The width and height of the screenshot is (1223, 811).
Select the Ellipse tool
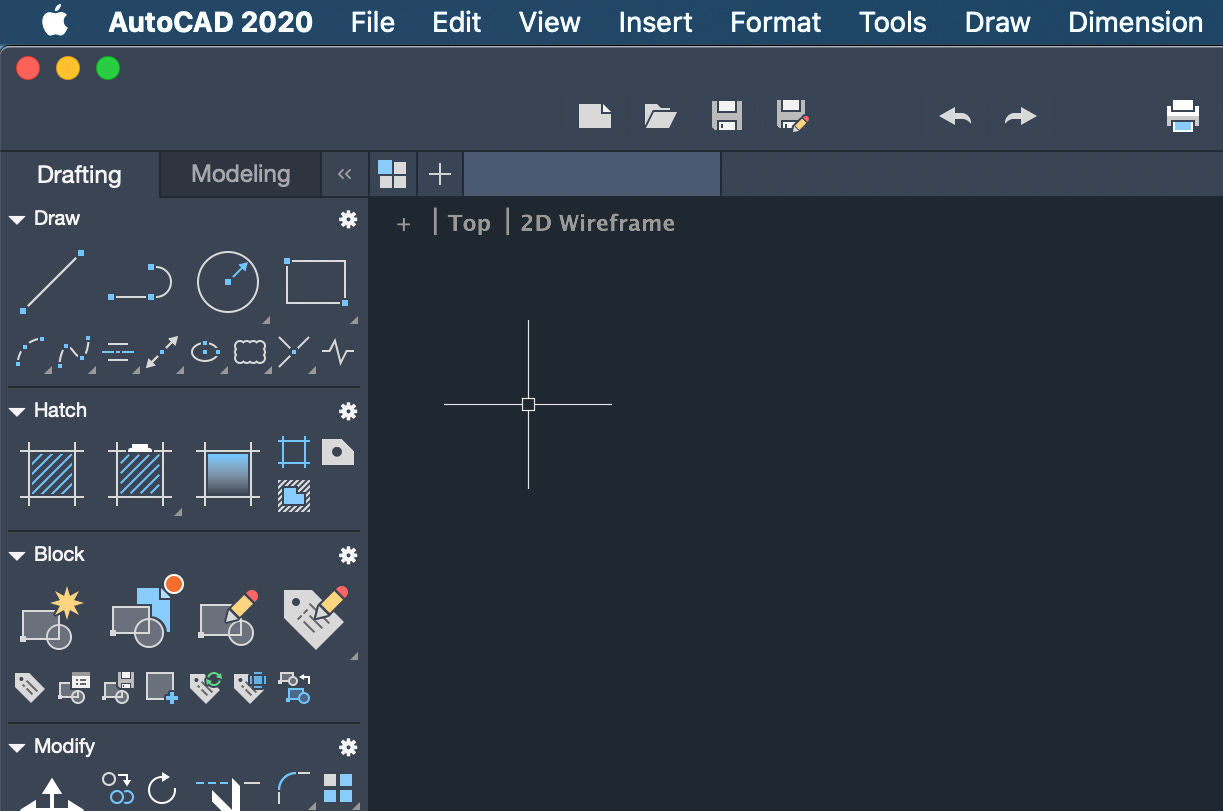coord(205,352)
